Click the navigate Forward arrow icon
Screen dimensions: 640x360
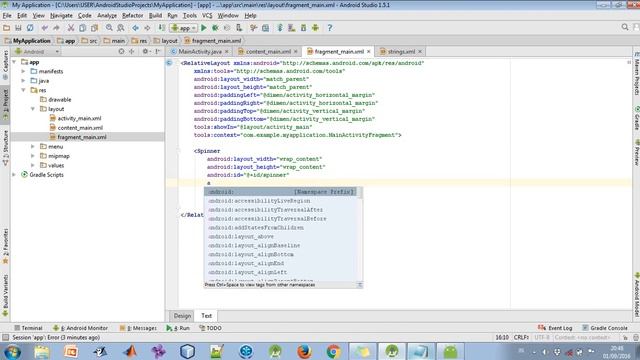click(x=147, y=28)
